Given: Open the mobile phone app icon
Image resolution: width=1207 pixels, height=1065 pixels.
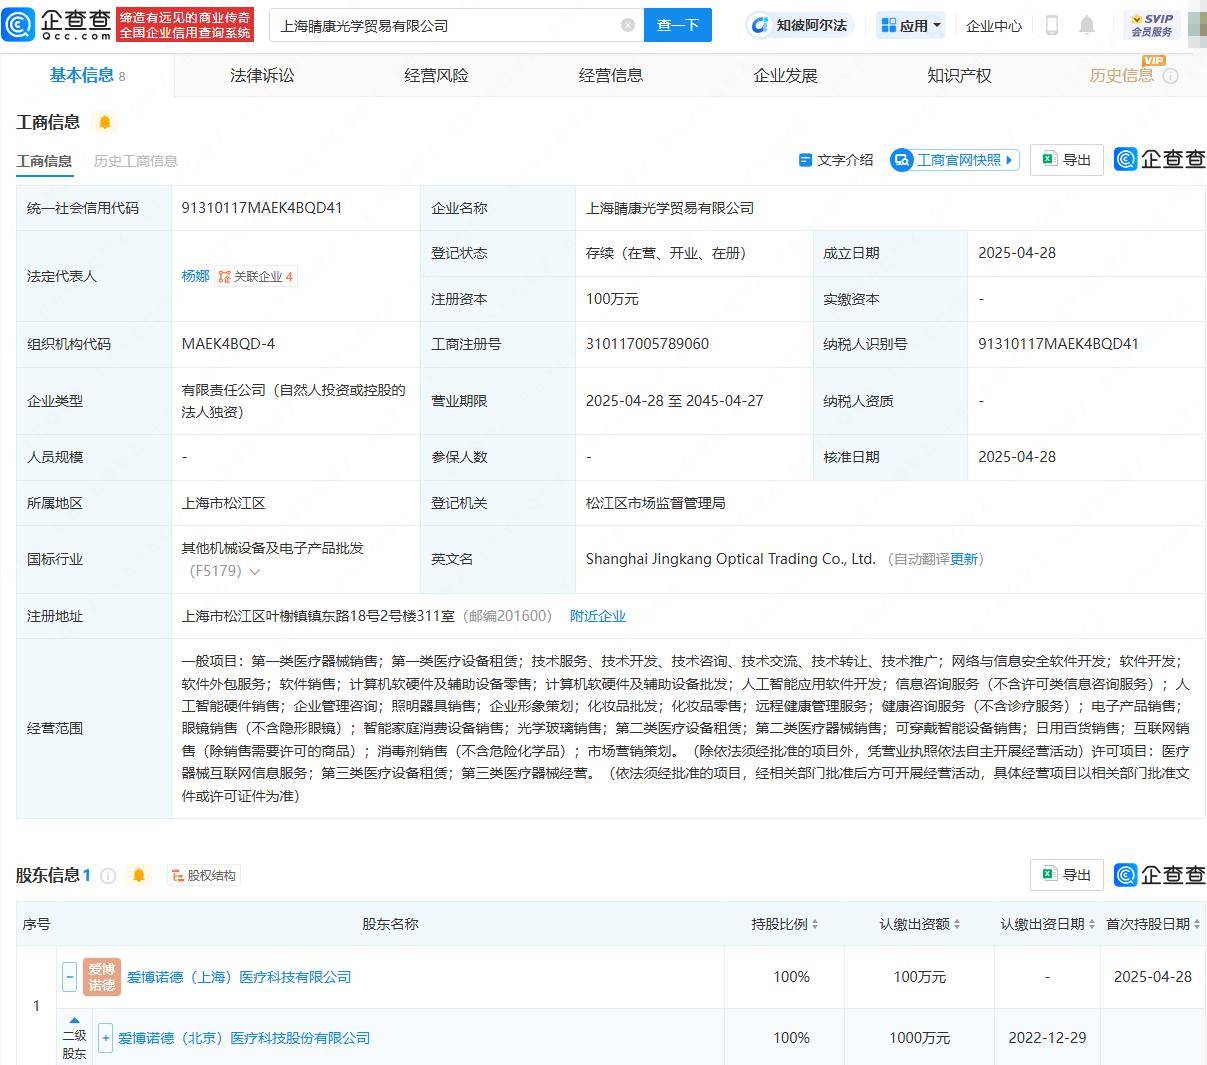Looking at the screenshot, I should tap(1051, 25).
